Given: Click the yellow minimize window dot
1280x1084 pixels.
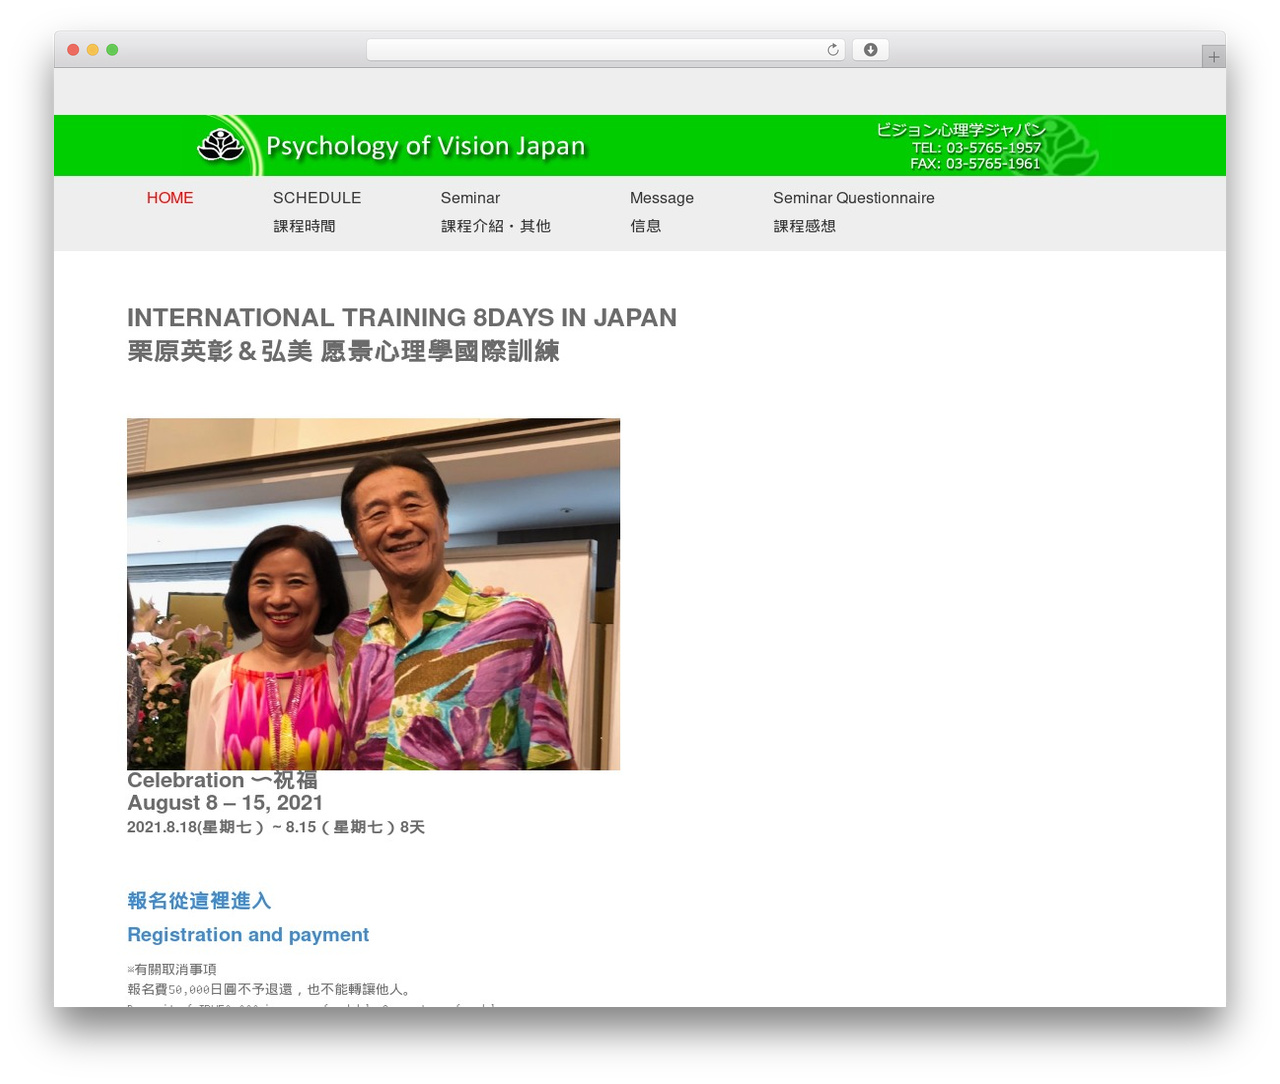Looking at the screenshot, I should tap(92, 50).
